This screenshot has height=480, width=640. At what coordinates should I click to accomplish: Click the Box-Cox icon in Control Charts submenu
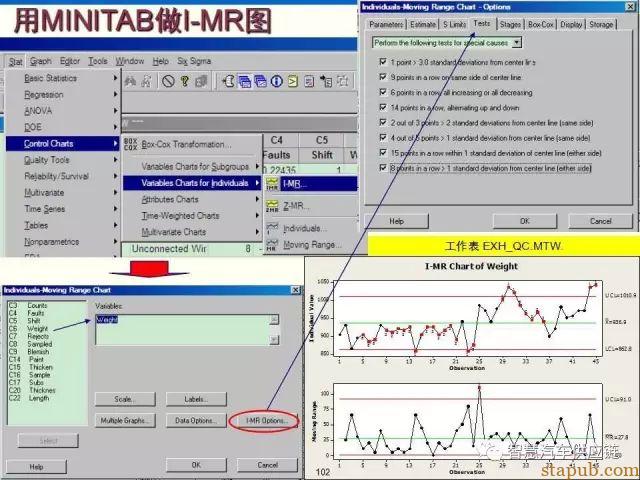pyautogui.click(x=130, y=144)
